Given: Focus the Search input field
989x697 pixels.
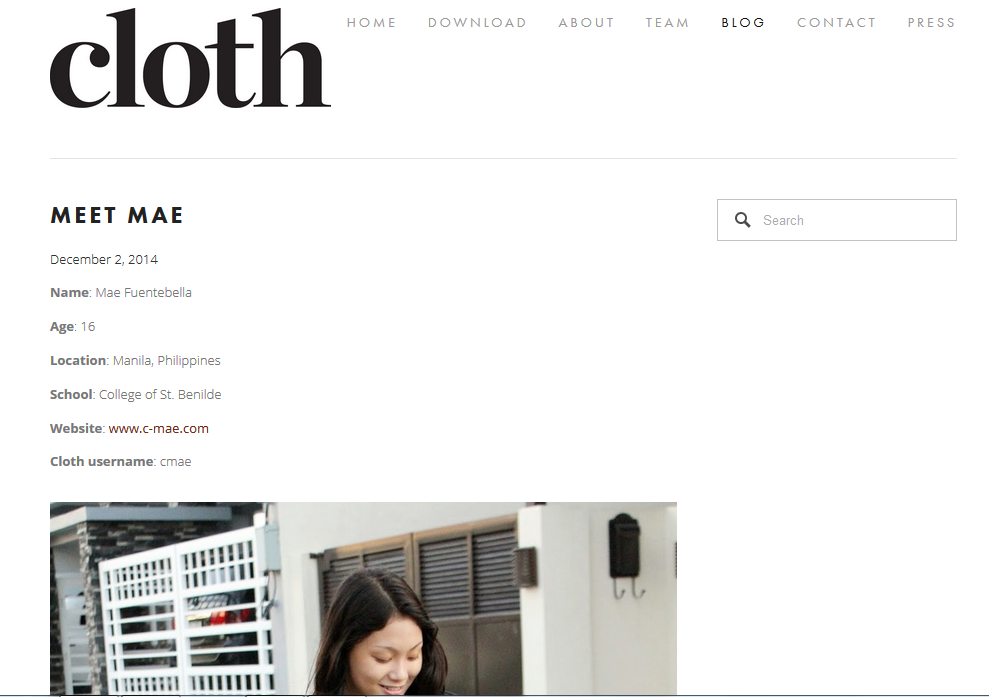Looking at the screenshot, I should 836,220.
